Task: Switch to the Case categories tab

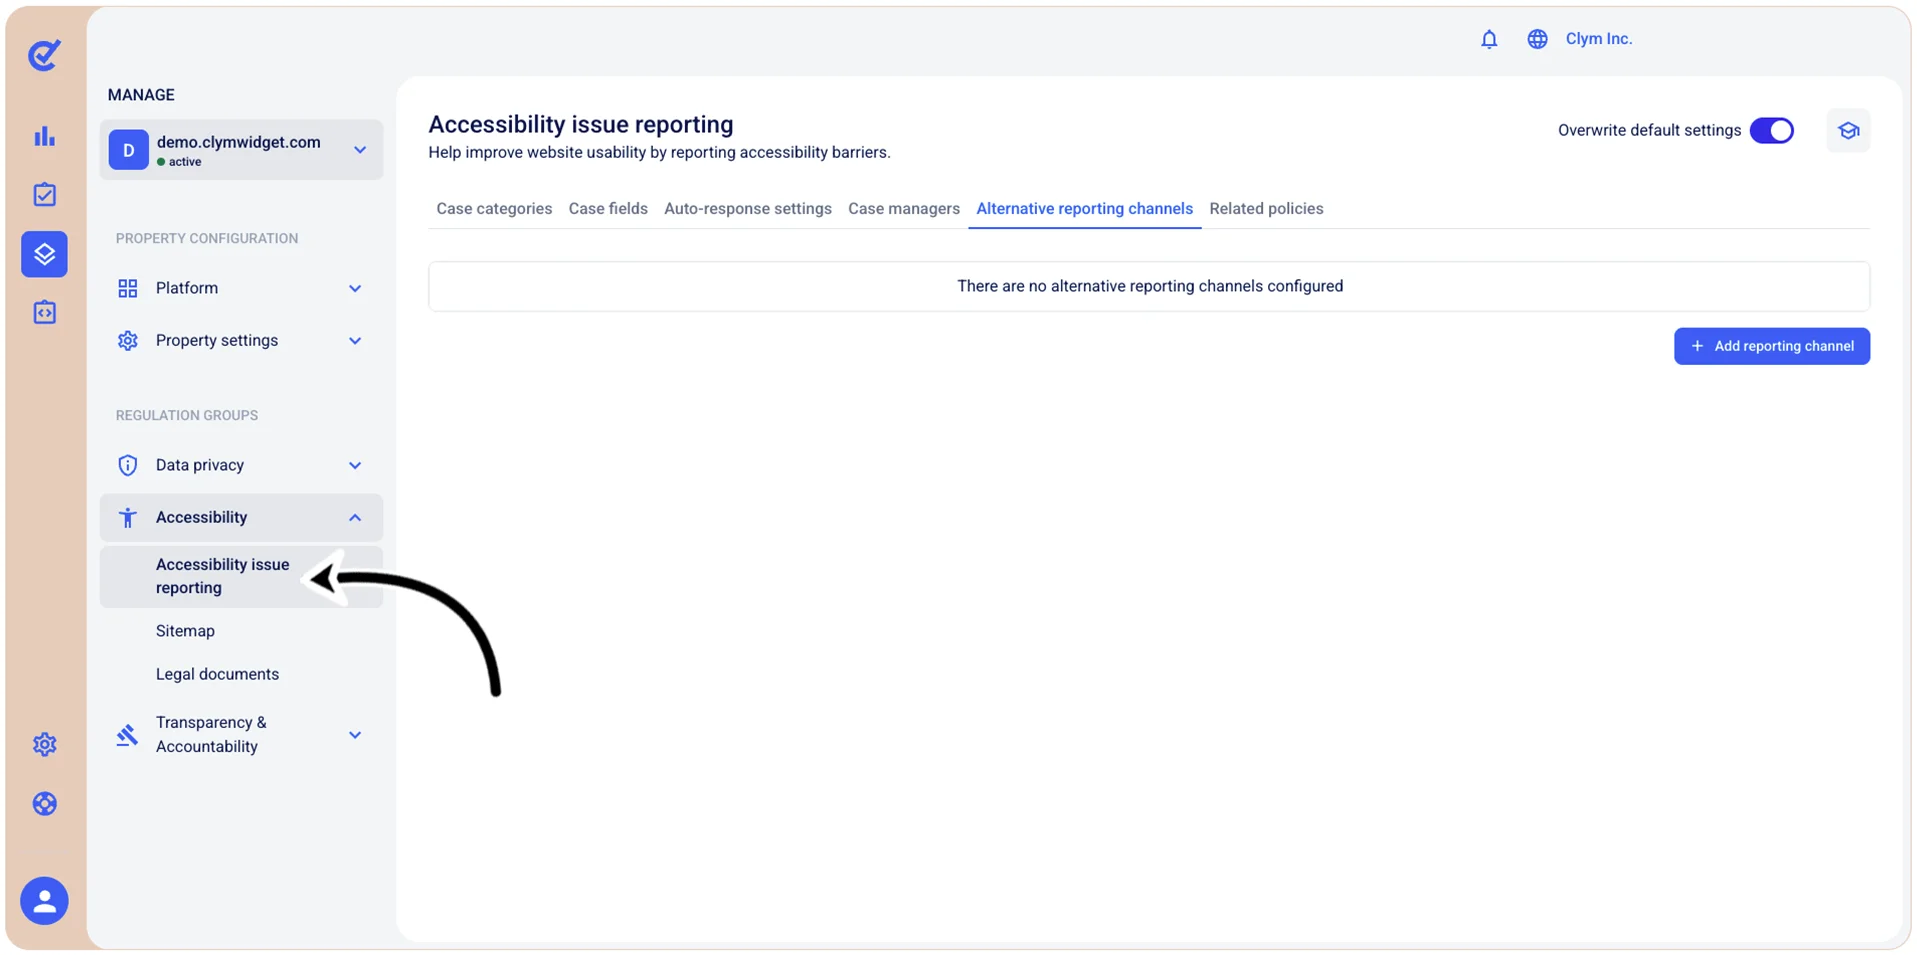Action: point(494,209)
